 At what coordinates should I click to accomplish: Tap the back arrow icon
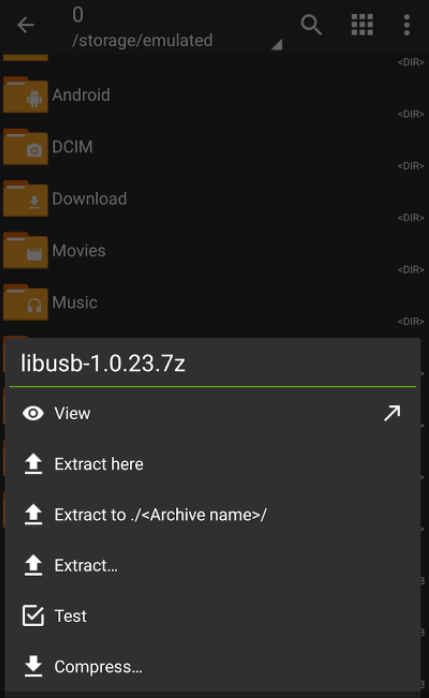point(25,25)
